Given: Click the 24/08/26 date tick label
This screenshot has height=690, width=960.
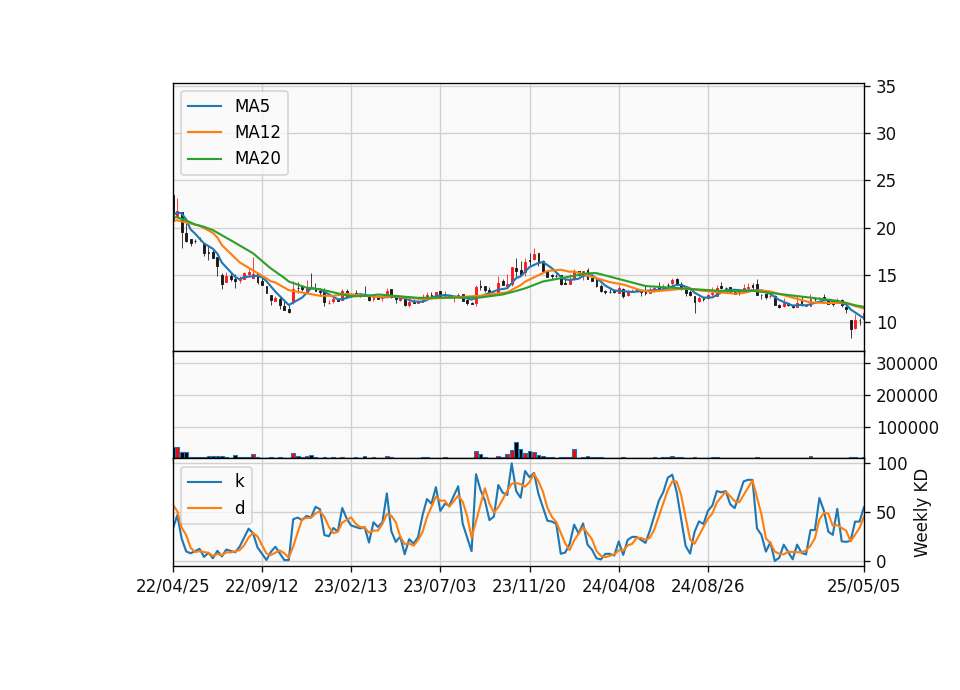Looking at the screenshot, I should (707, 586).
